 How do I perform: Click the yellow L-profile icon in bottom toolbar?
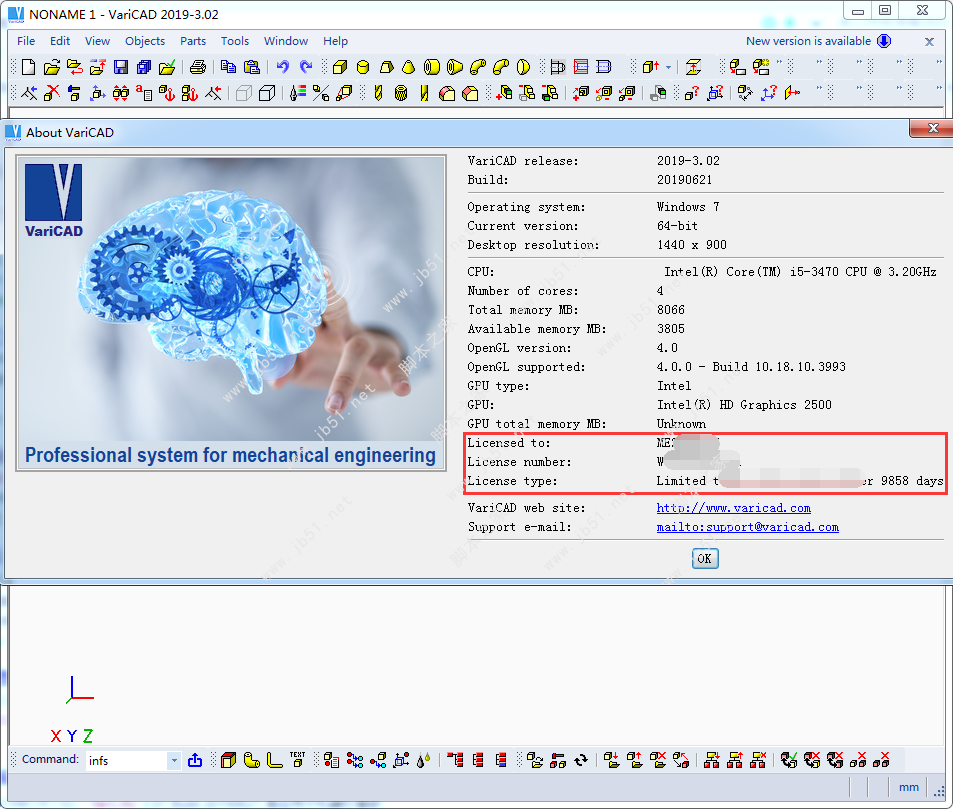(275, 760)
